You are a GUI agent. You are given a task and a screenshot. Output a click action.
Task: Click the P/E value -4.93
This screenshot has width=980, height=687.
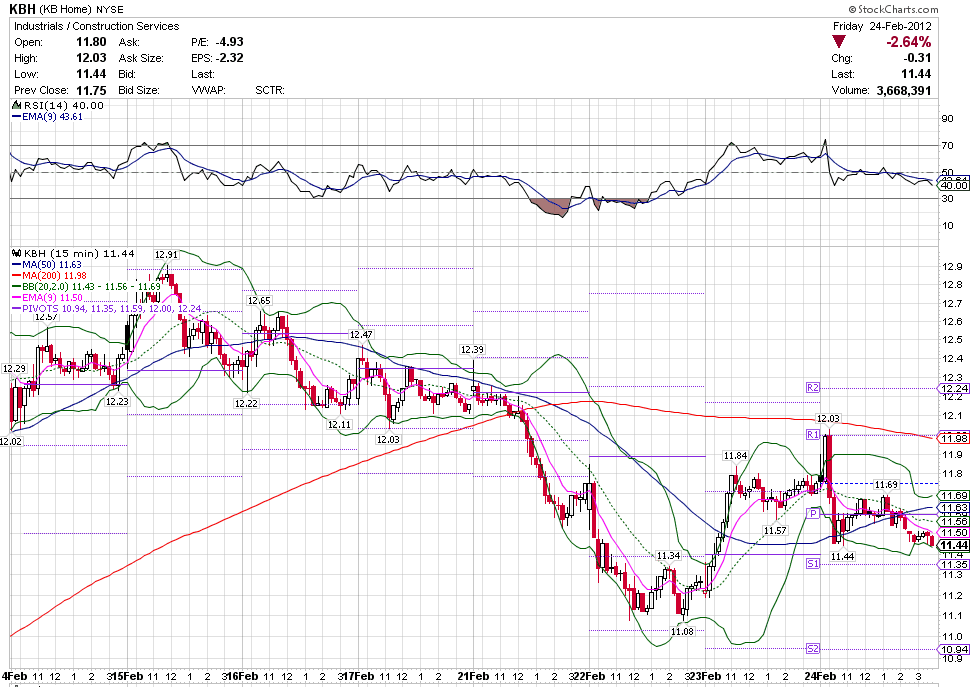229,42
